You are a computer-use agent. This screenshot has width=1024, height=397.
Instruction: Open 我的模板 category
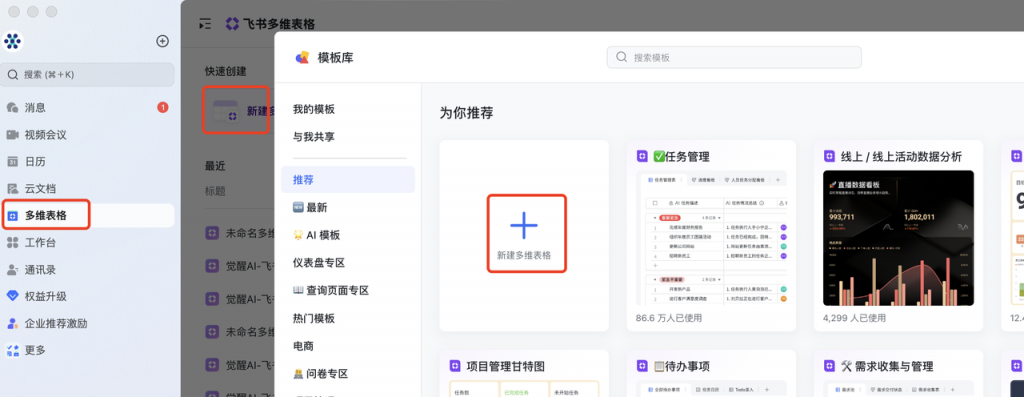click(314, 109)
